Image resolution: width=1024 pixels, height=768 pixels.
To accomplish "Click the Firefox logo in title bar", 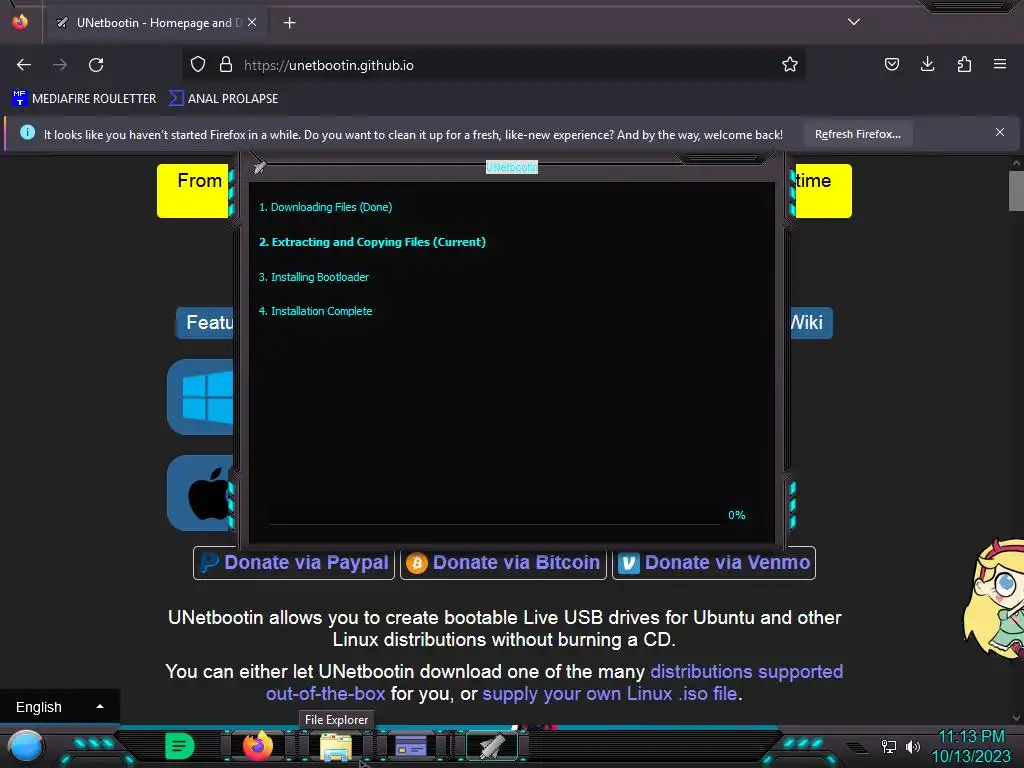I will (x=20, y=22).
